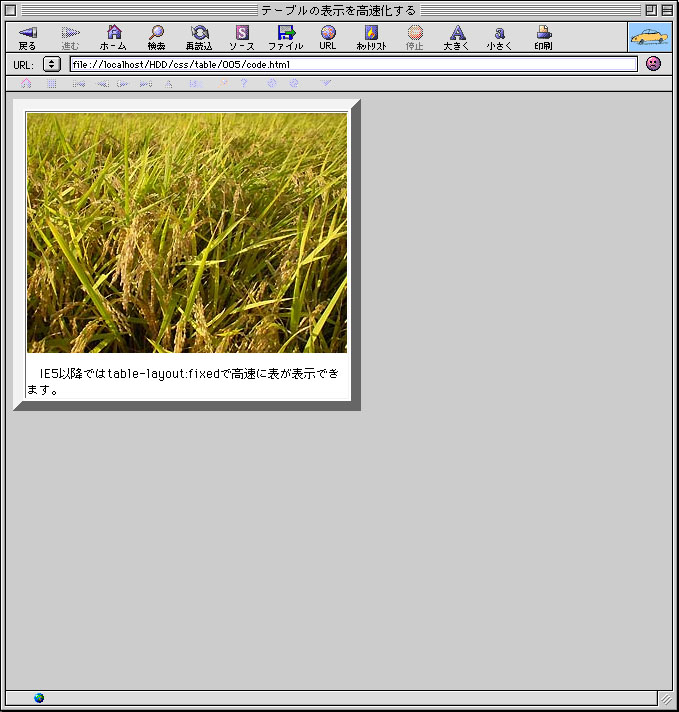Click the Back (戻る) arrow button
Screen dimensions: 679x712
tap(27, 34)
